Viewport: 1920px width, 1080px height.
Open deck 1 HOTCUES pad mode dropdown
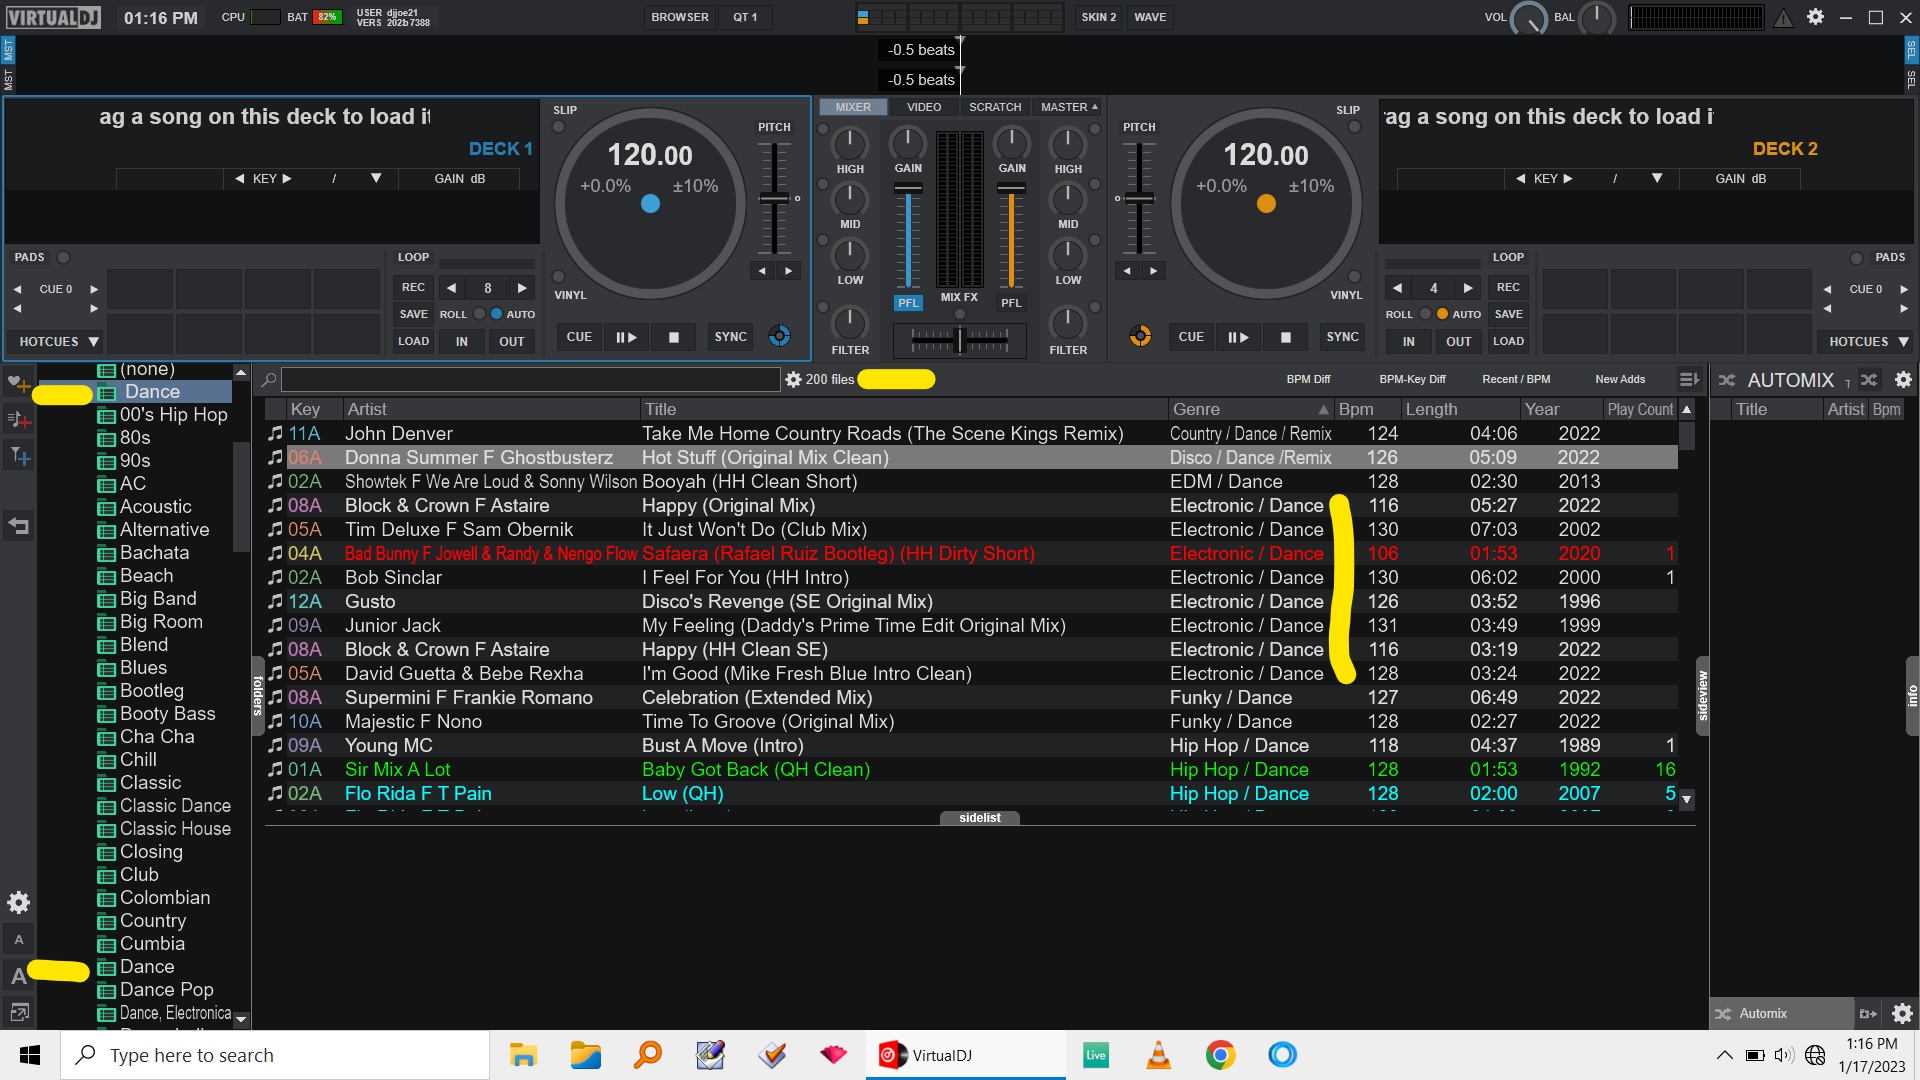pos(59,342)
